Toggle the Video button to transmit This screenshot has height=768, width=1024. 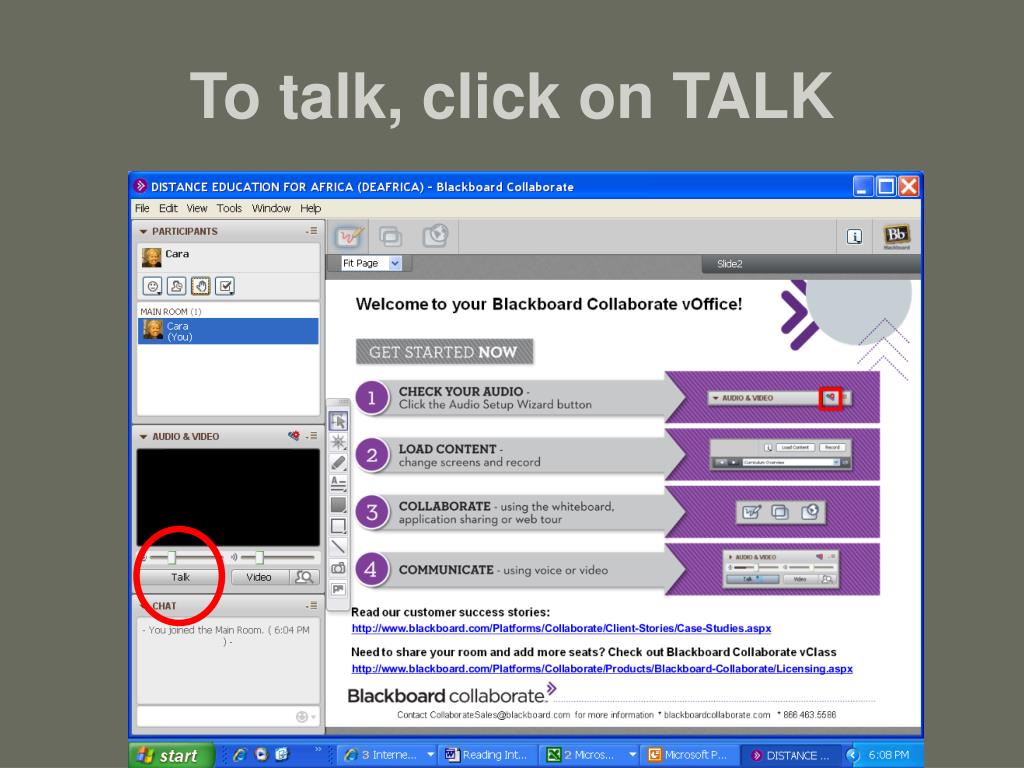(259, 577)
